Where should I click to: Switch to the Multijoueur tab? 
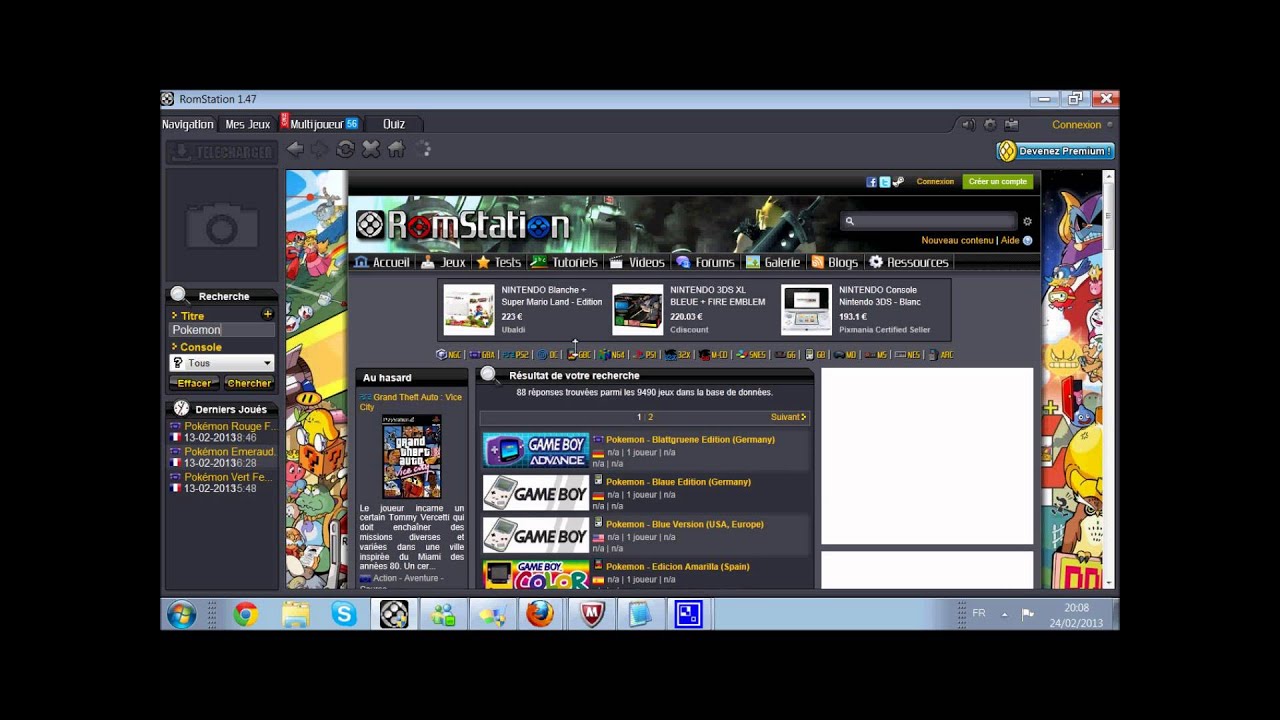[x=320, y=124]
